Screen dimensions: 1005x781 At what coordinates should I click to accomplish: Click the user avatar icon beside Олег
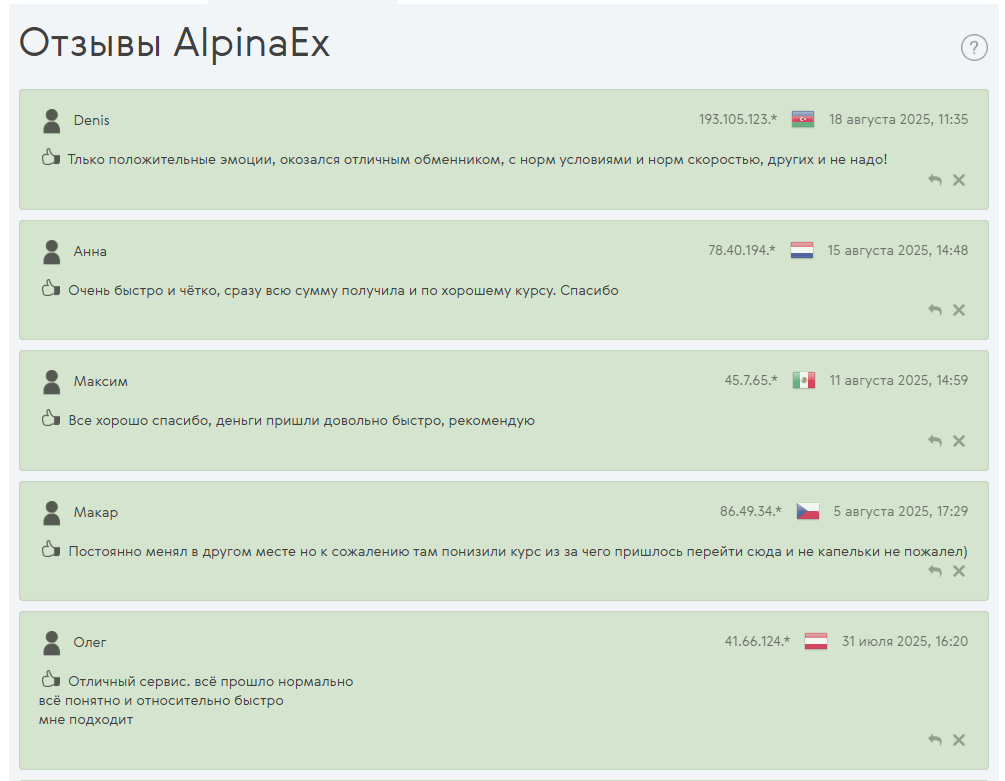click(52, 643)
